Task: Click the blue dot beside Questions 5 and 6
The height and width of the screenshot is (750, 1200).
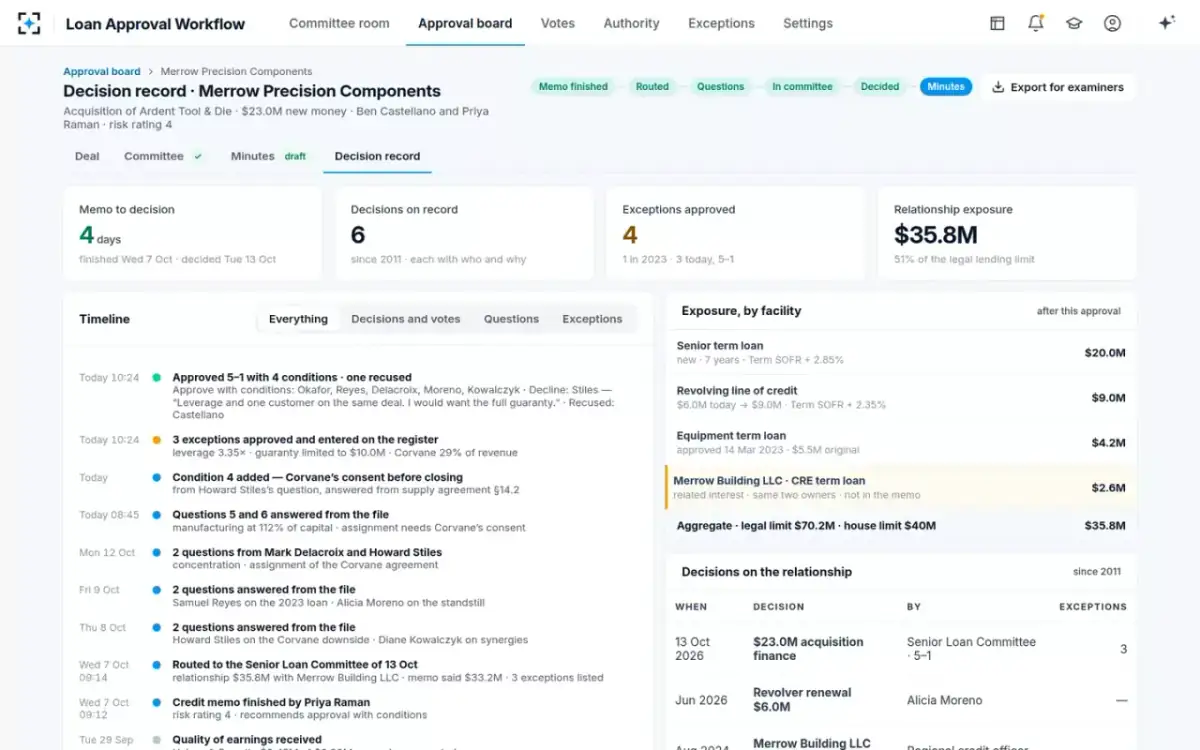Action: [157, 515]
